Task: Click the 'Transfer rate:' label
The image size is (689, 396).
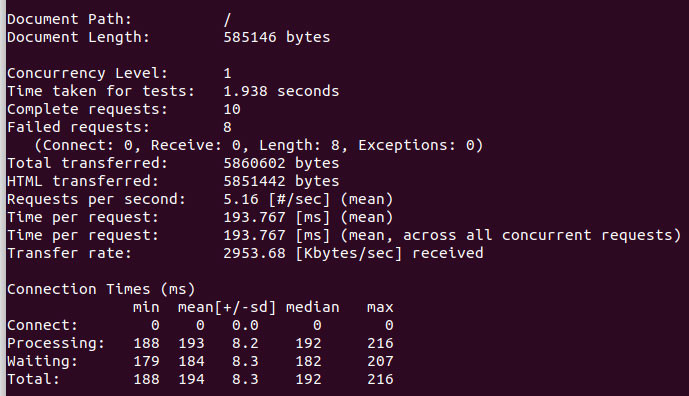Action: point(69,254)
